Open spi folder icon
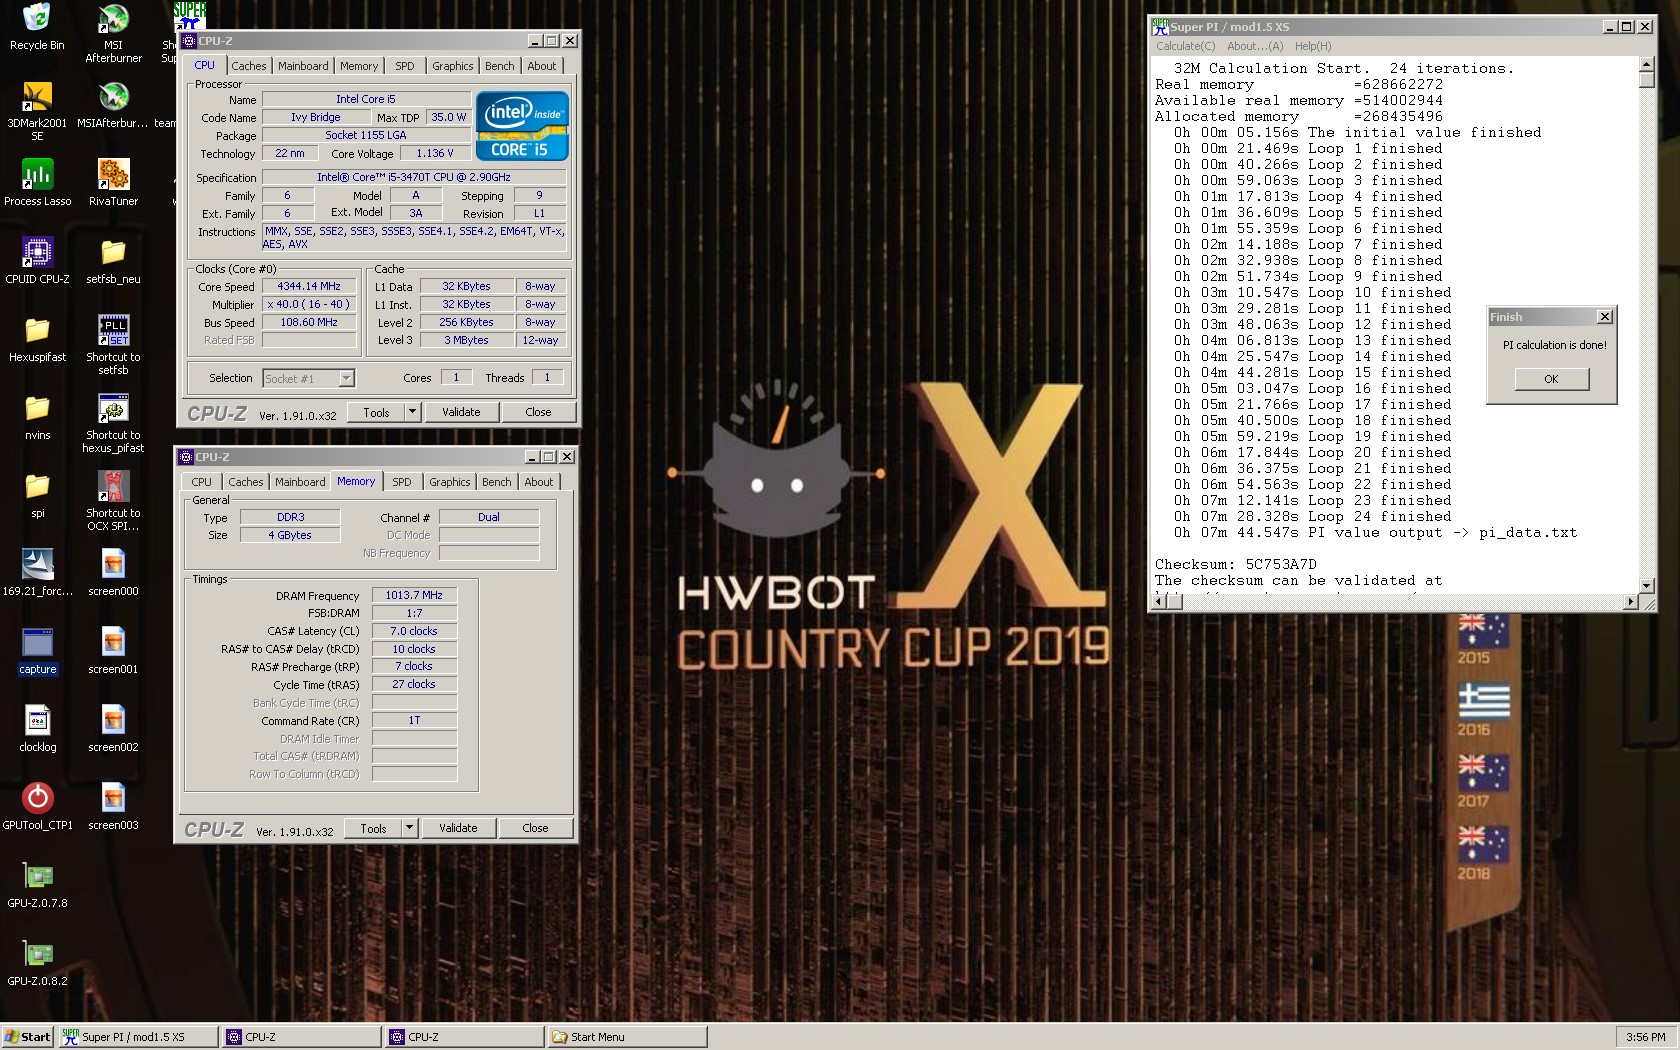1680x1050 pixels. 37,495
